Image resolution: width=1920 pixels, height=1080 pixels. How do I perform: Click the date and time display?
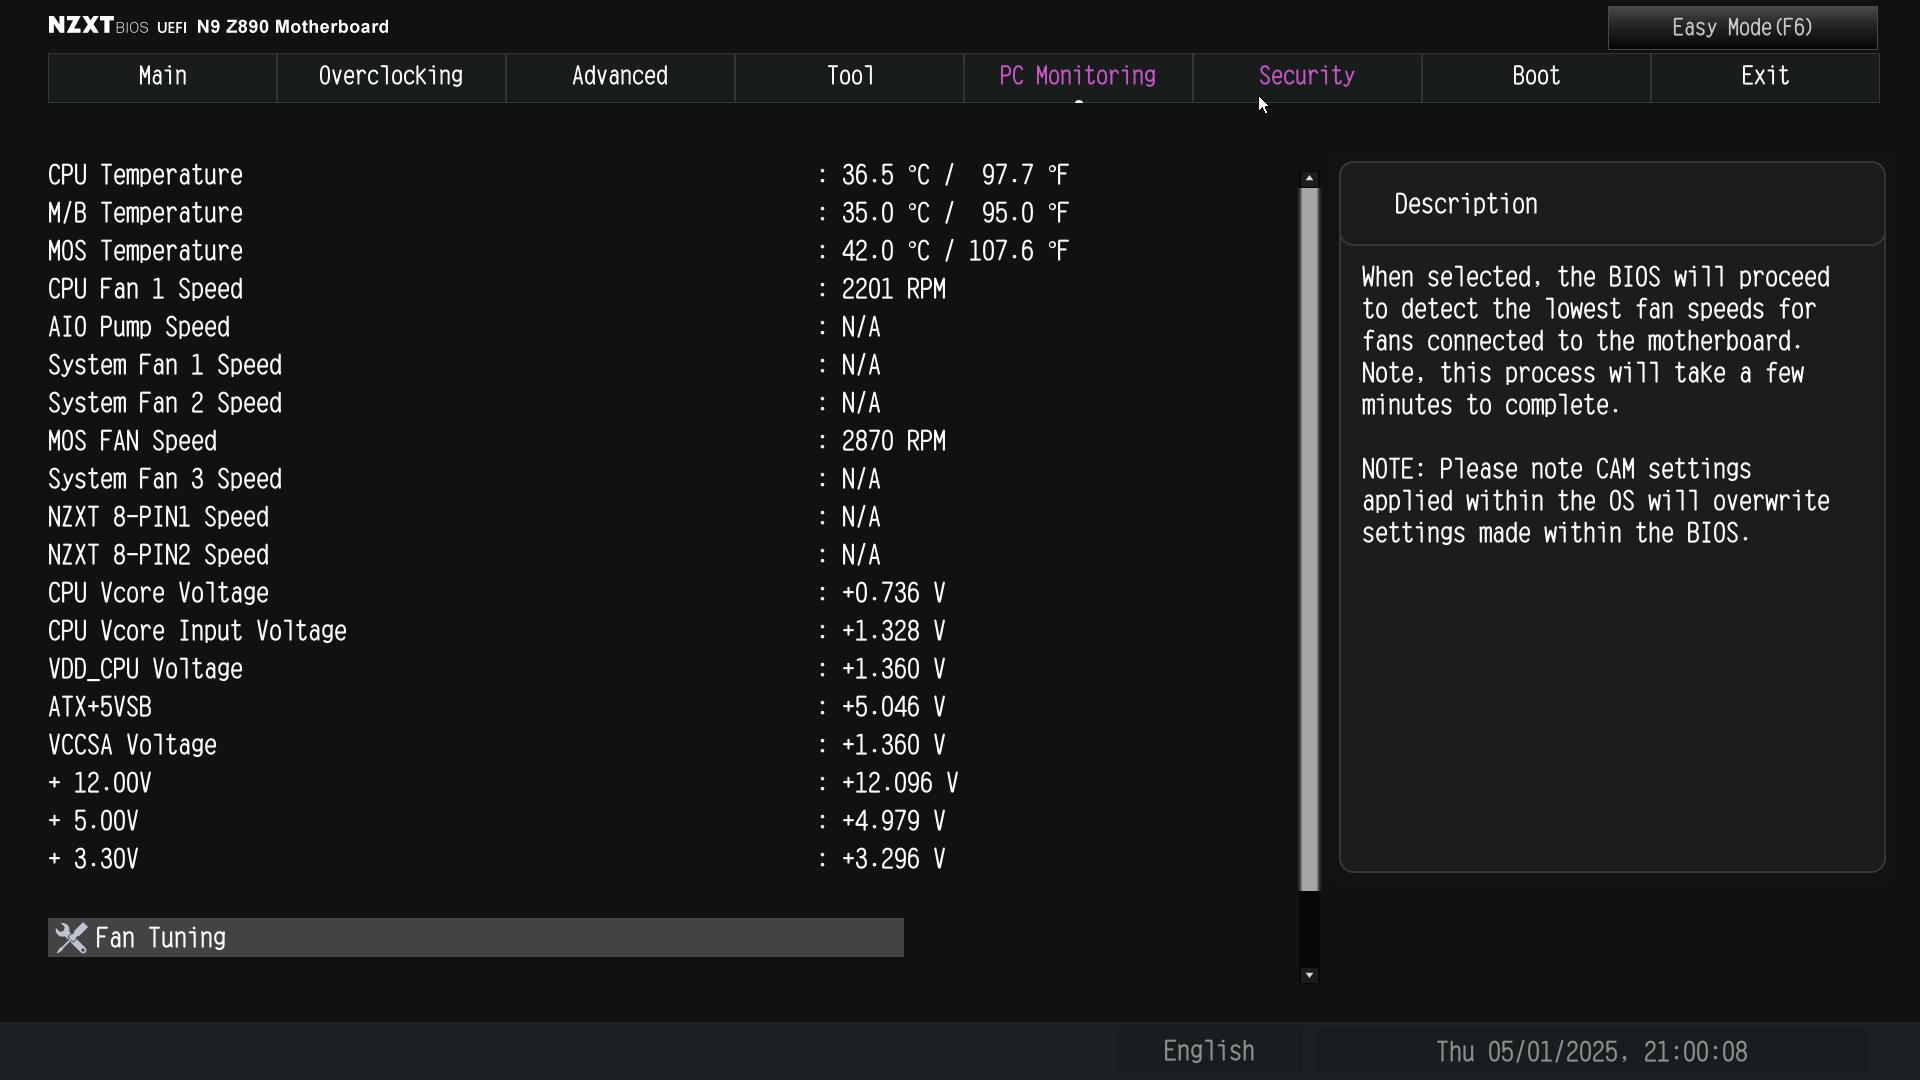point(1590,1052)
